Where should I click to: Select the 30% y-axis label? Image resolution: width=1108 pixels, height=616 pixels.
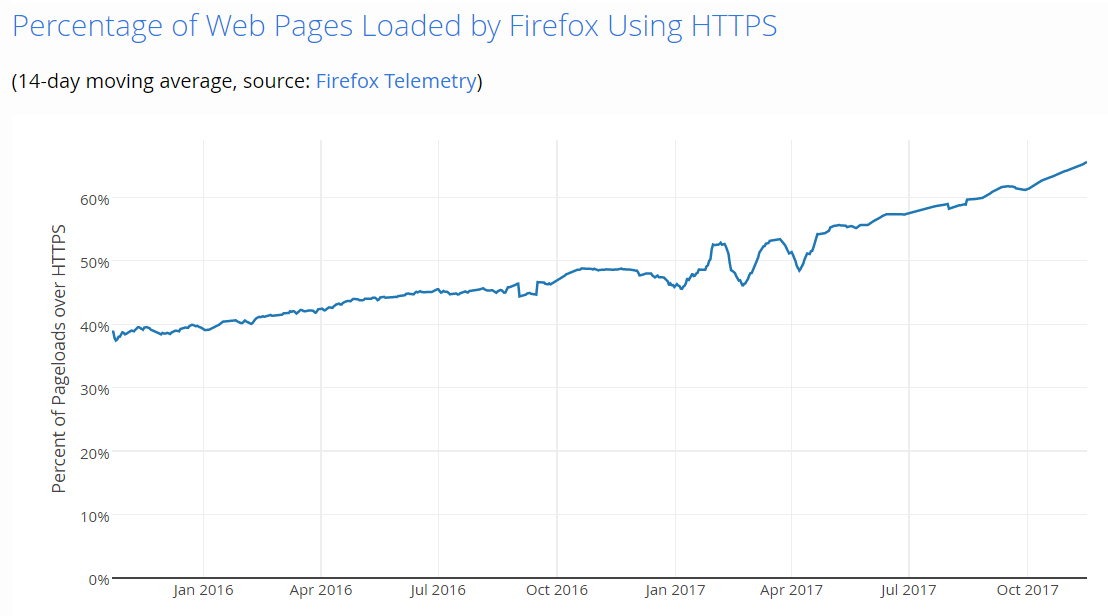pyautogui.click(x=95, y=390)
